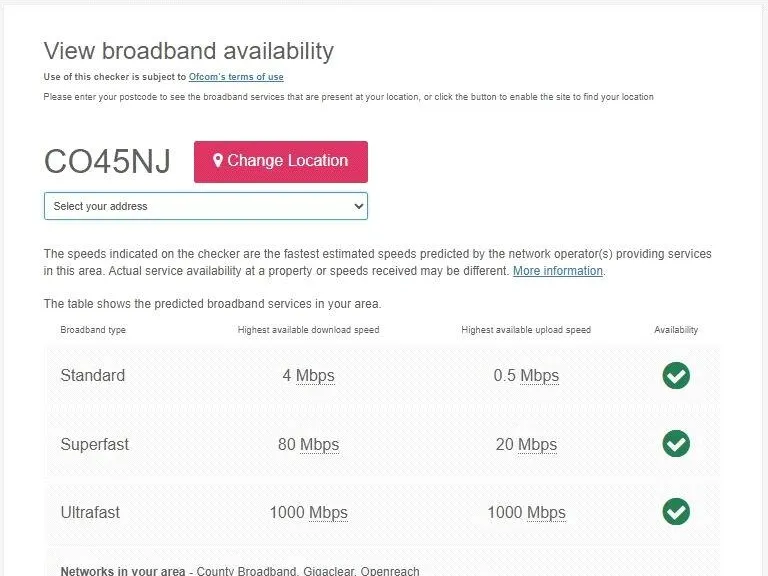Click the Standard broadband availability checkmark

[x=676, y=376]
